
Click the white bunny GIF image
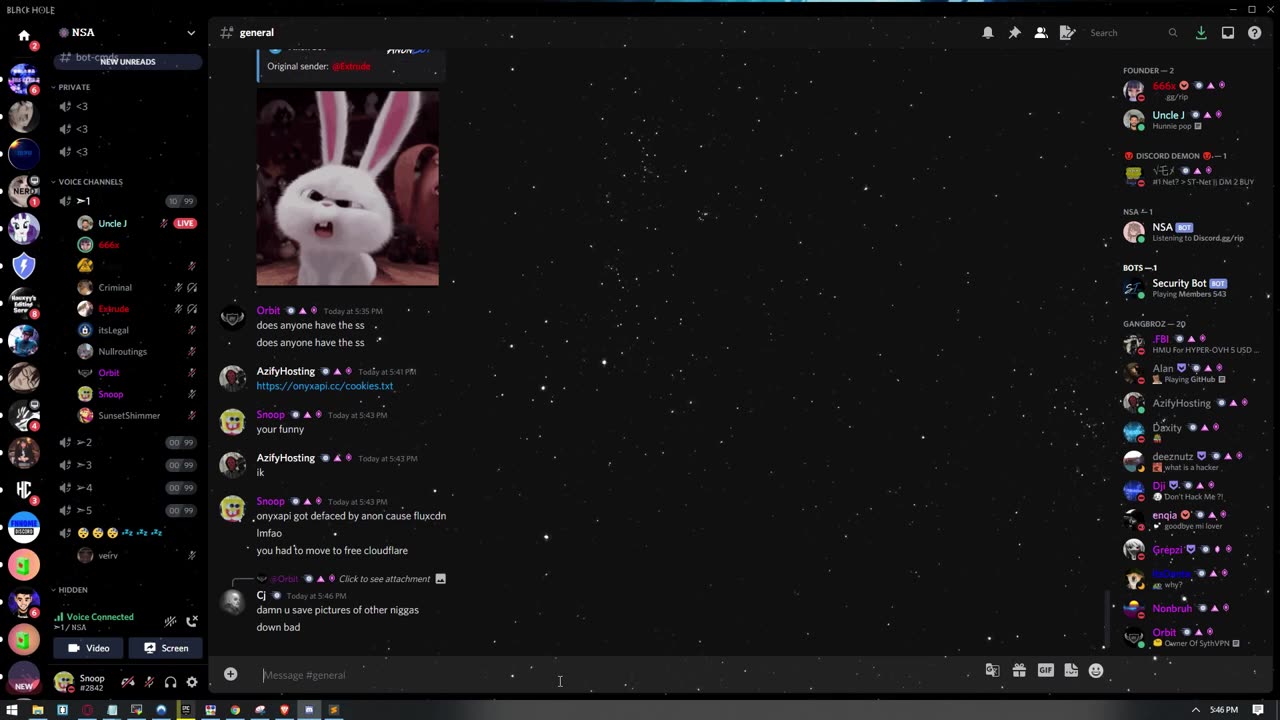tap(347, 188)
